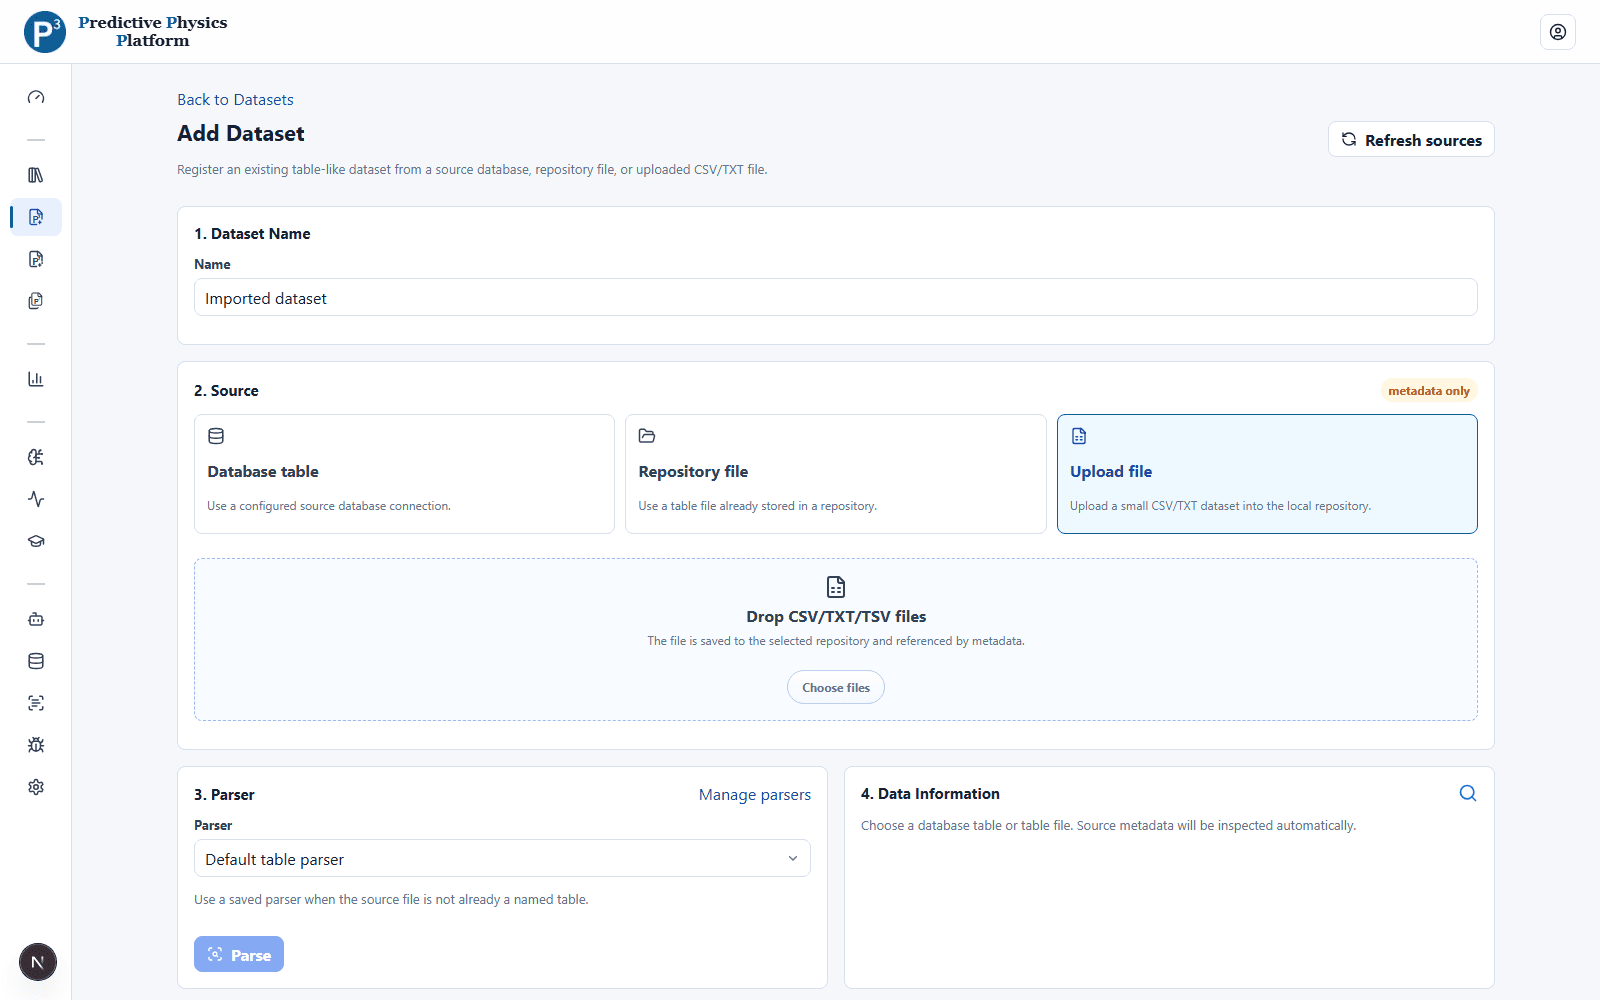Click the stacked copy-files icon in sidebar
The image size is (1600, 1000).
pos(36,301)
